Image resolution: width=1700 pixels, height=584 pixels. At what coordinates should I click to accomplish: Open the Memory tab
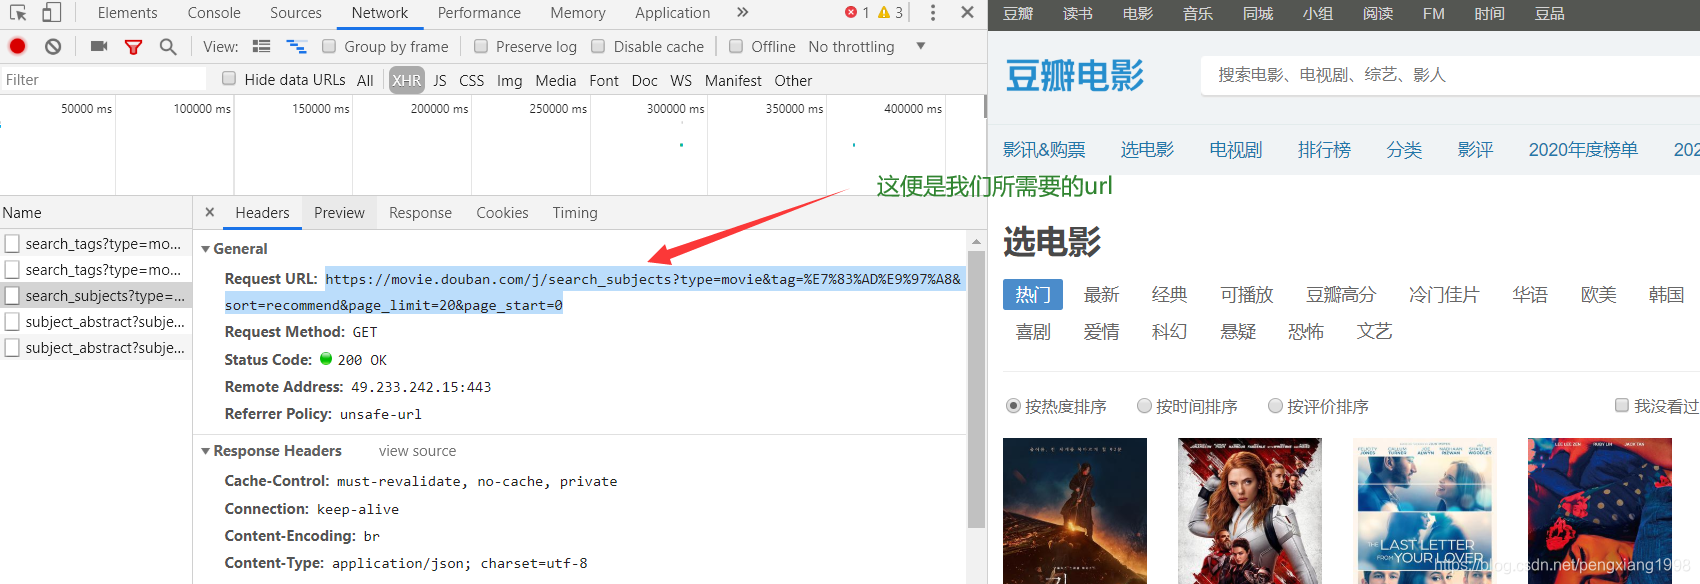tap(578, 13)
